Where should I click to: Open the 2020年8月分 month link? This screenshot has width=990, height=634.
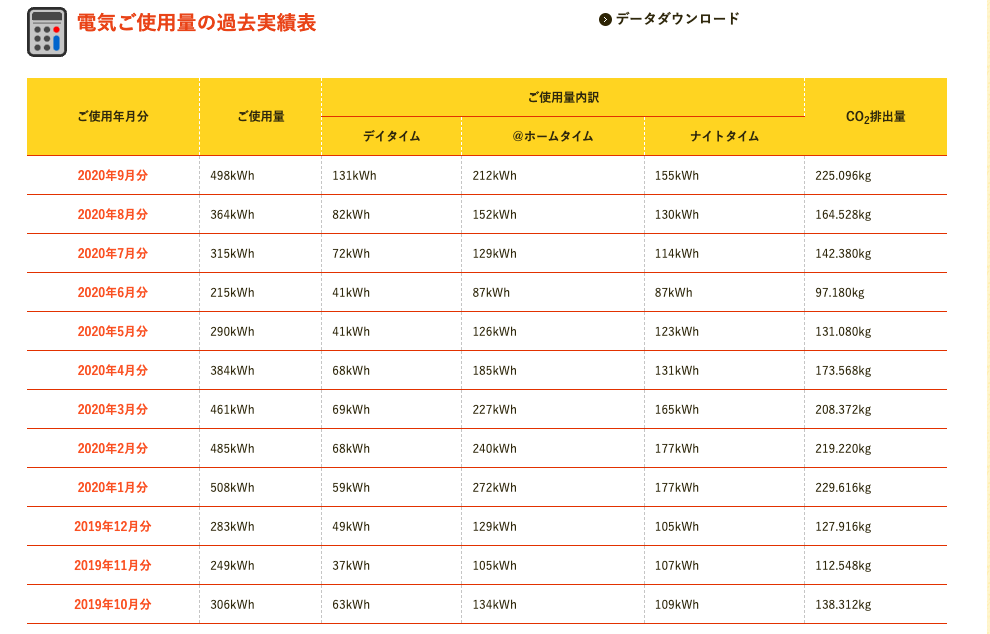tap(112, 215)
